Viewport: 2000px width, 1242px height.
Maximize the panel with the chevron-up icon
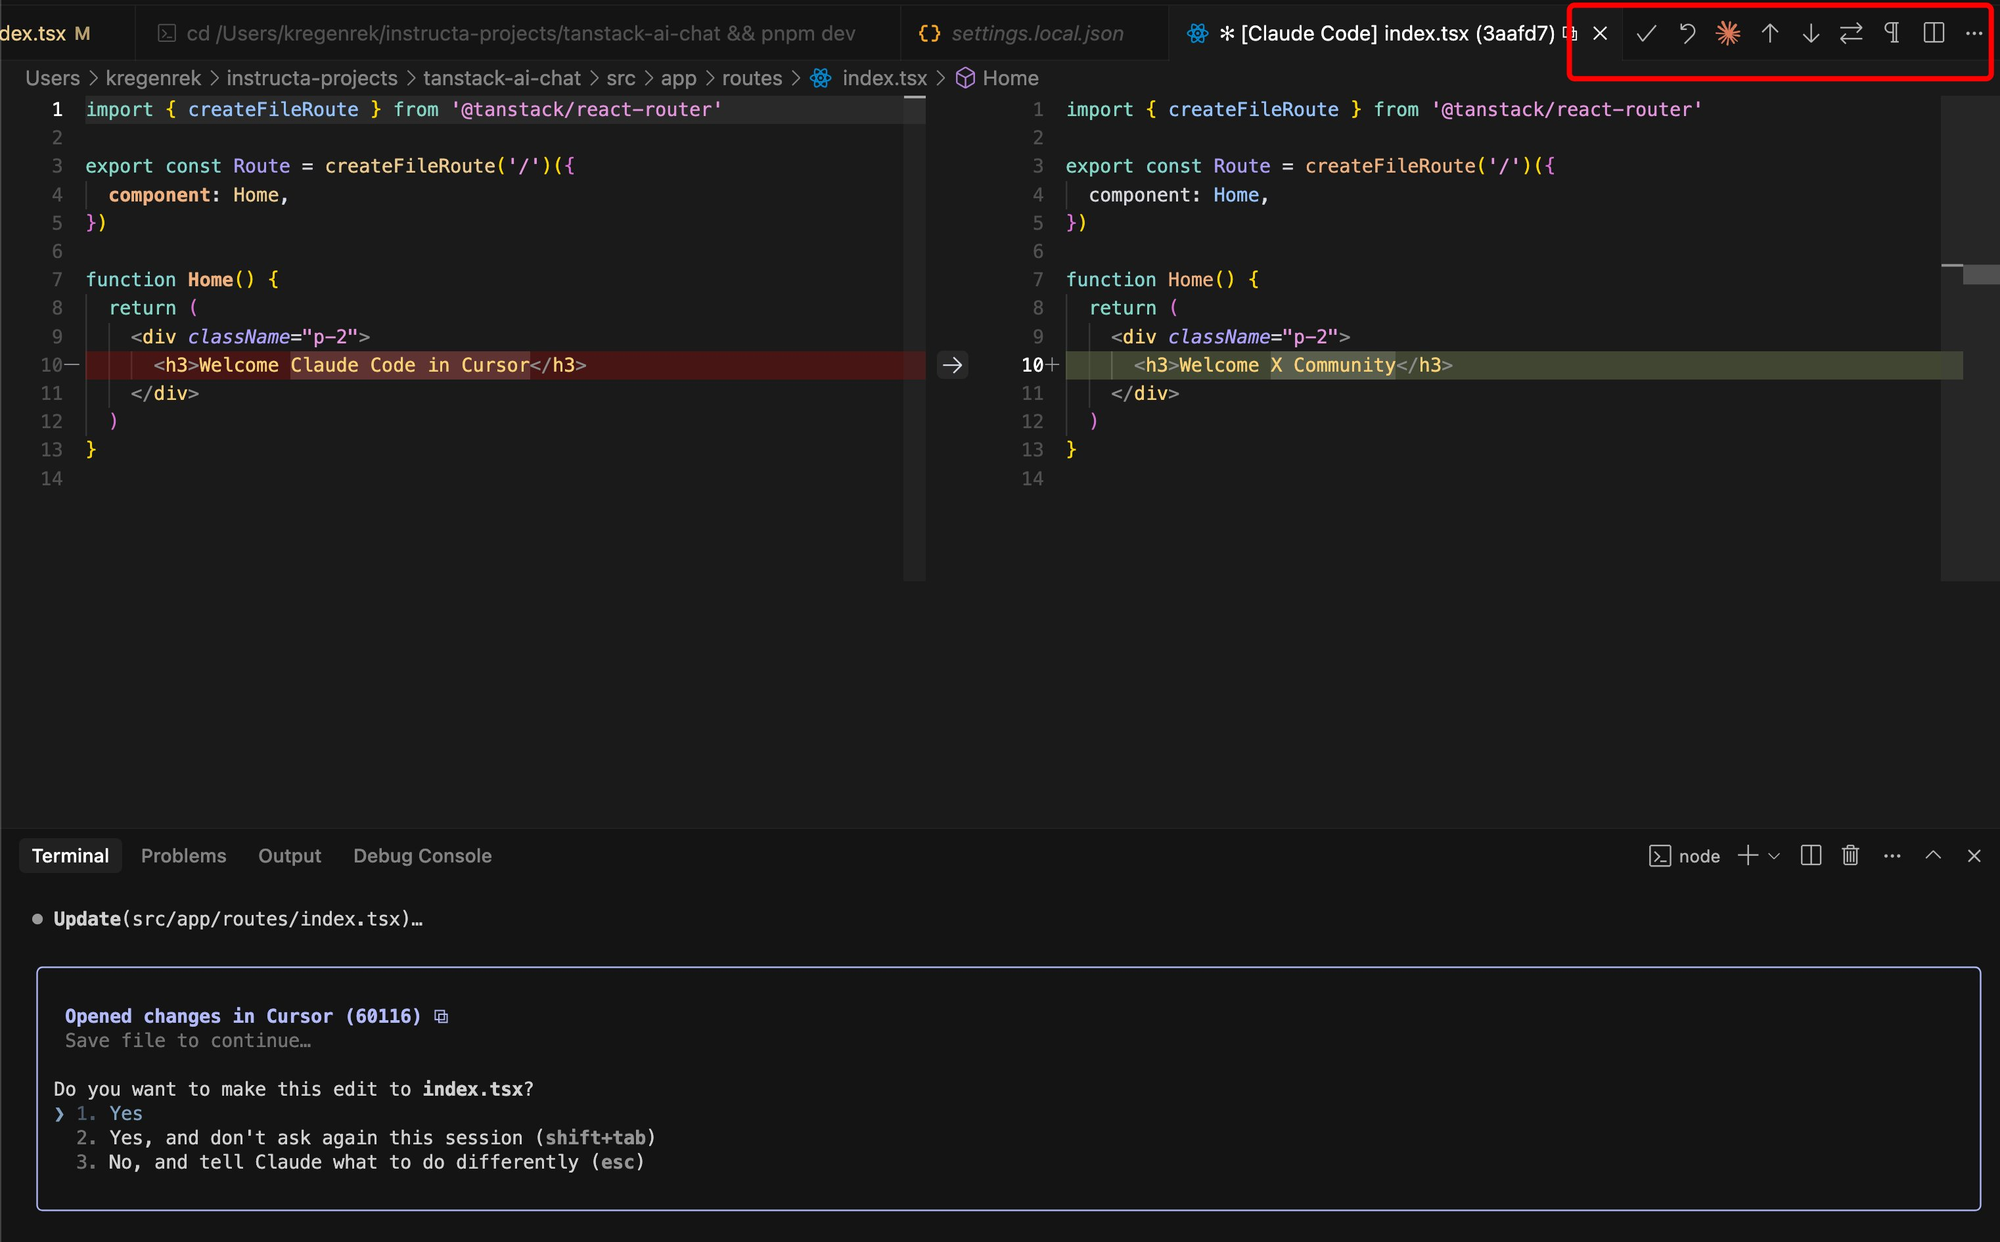pyautogui.click(x=1933, y=856)
